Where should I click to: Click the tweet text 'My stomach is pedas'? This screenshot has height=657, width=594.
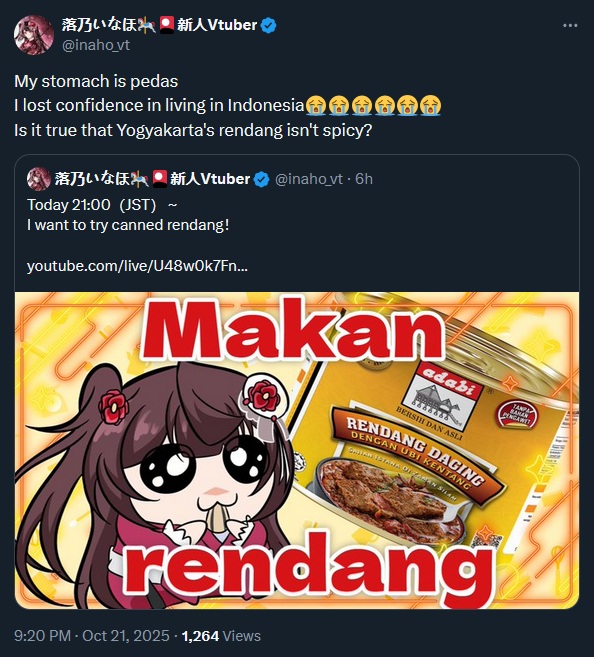96,81
